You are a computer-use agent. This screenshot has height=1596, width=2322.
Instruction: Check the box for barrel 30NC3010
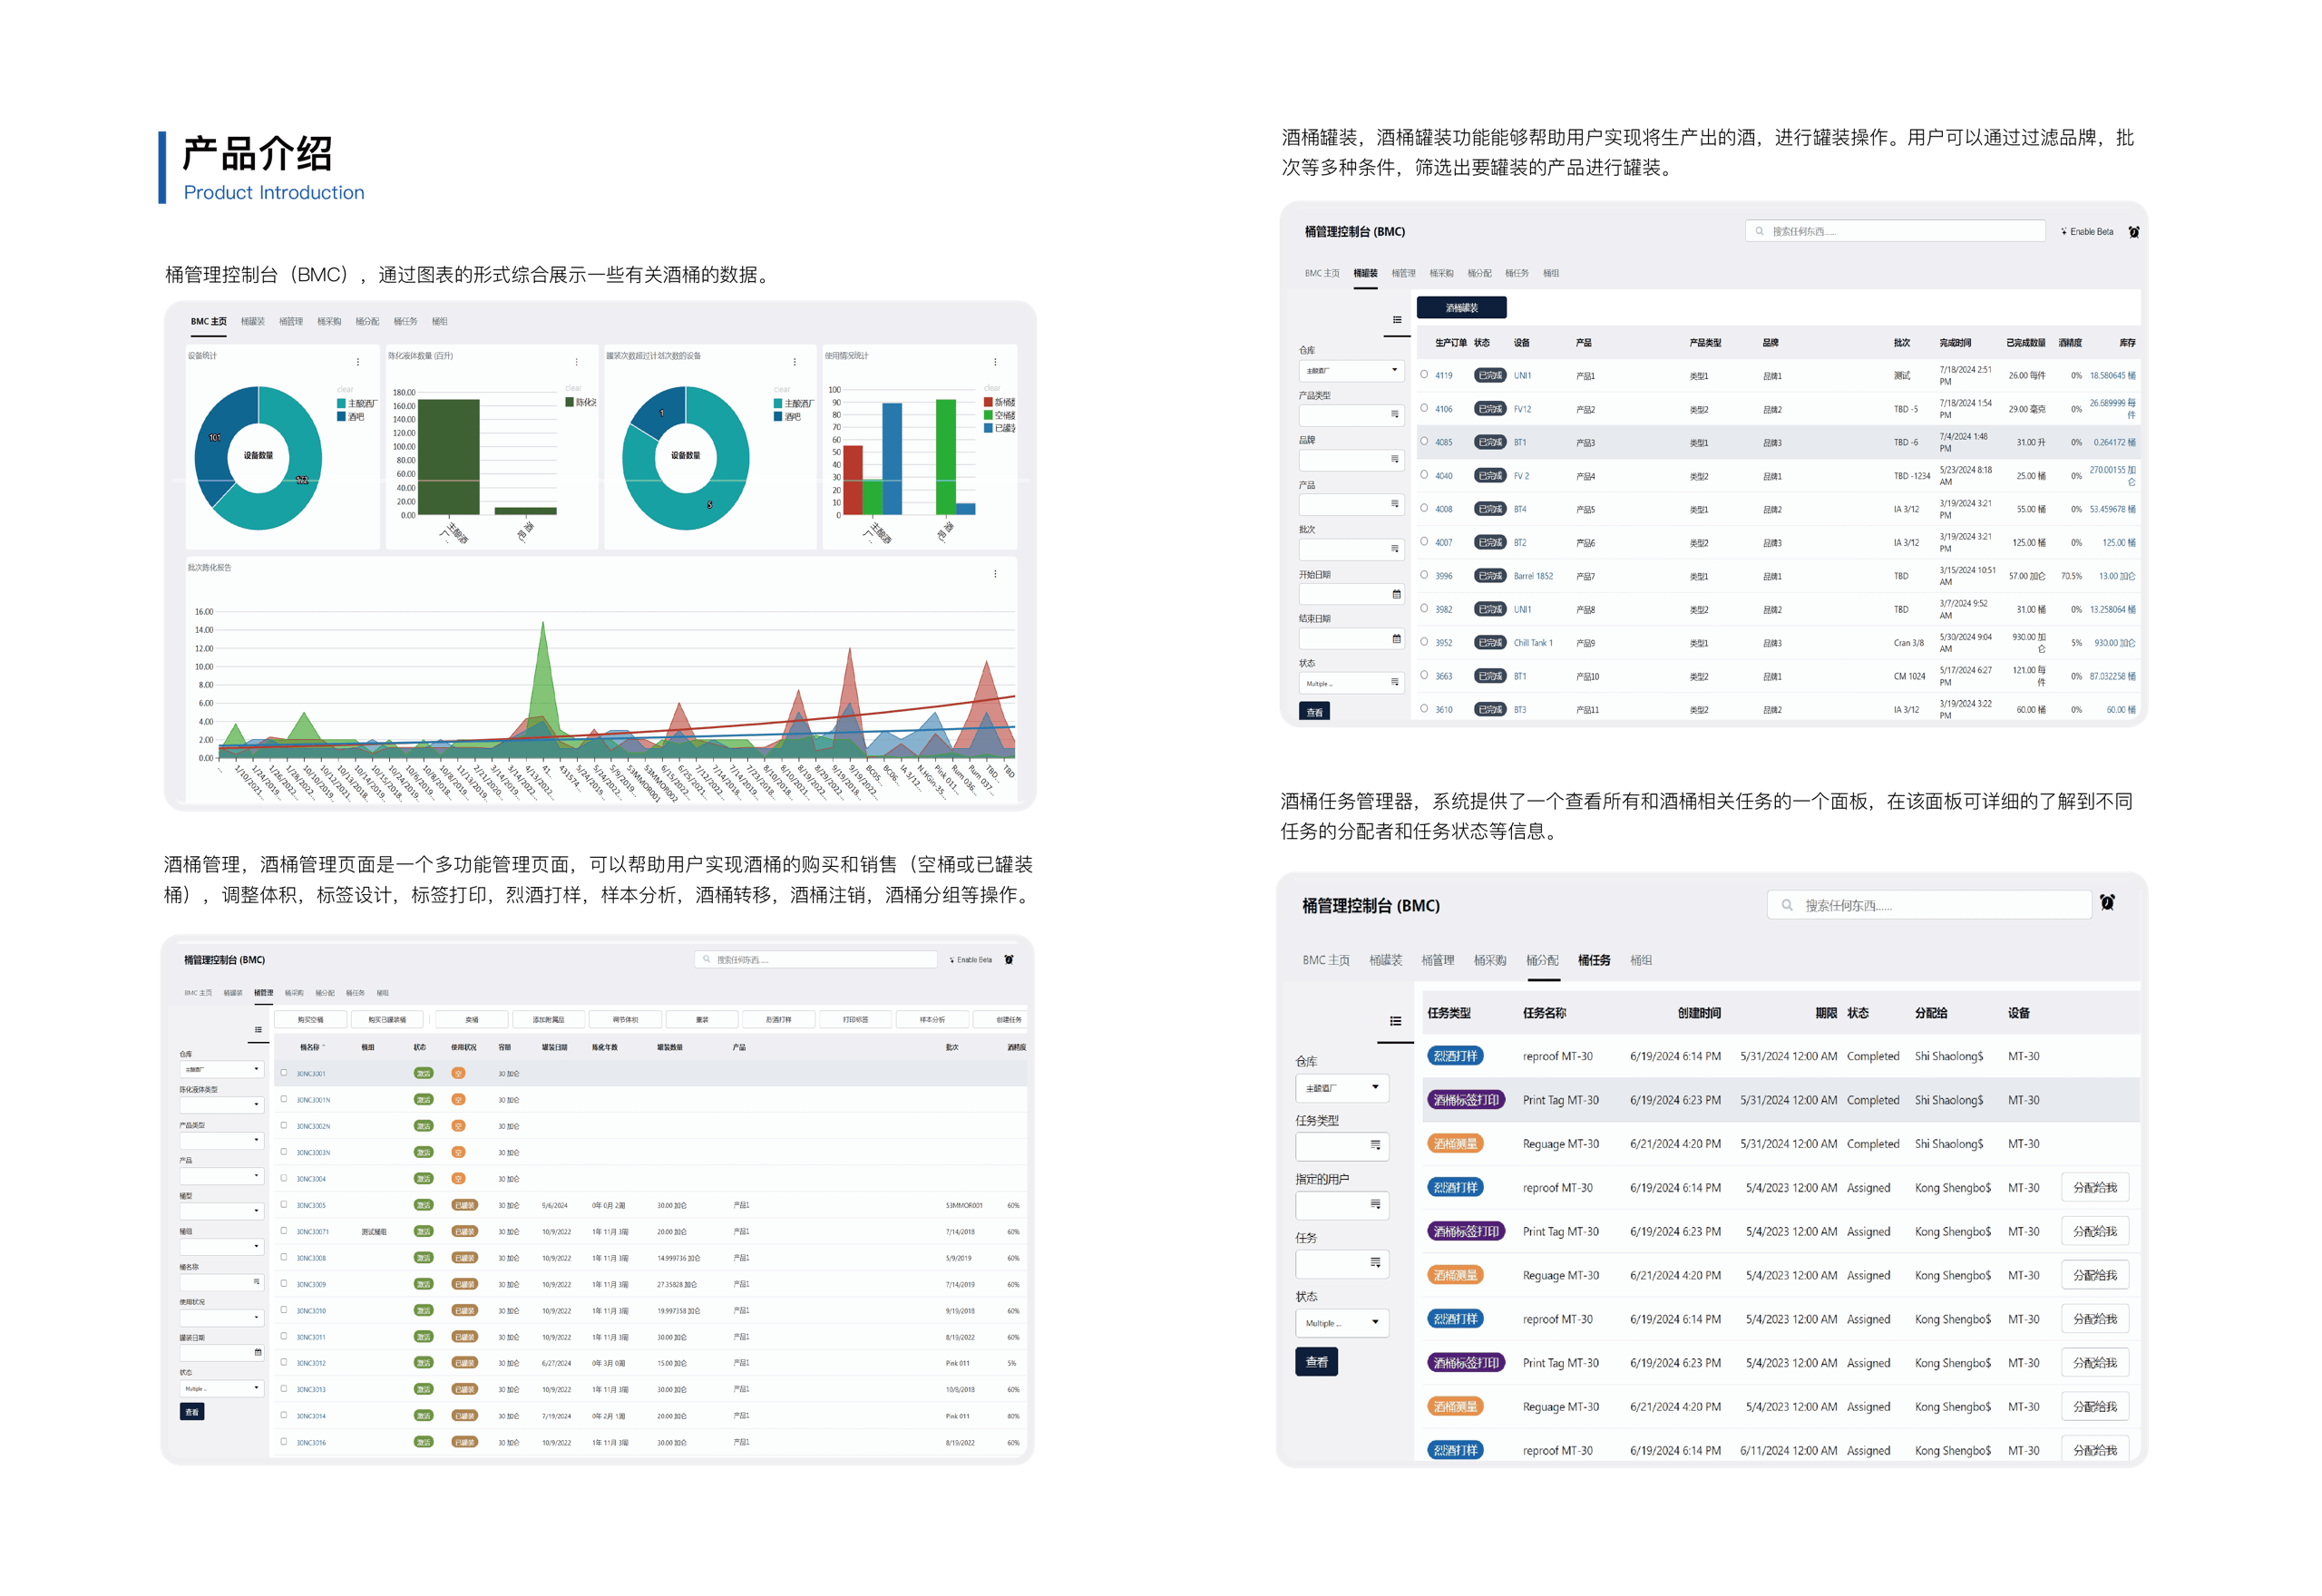pos(284,1310)
